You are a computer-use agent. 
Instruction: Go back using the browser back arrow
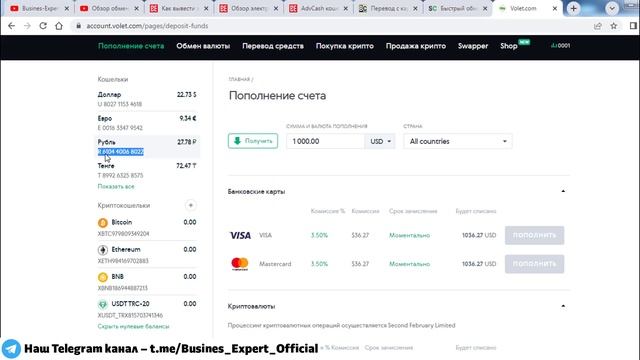(11, 26)
